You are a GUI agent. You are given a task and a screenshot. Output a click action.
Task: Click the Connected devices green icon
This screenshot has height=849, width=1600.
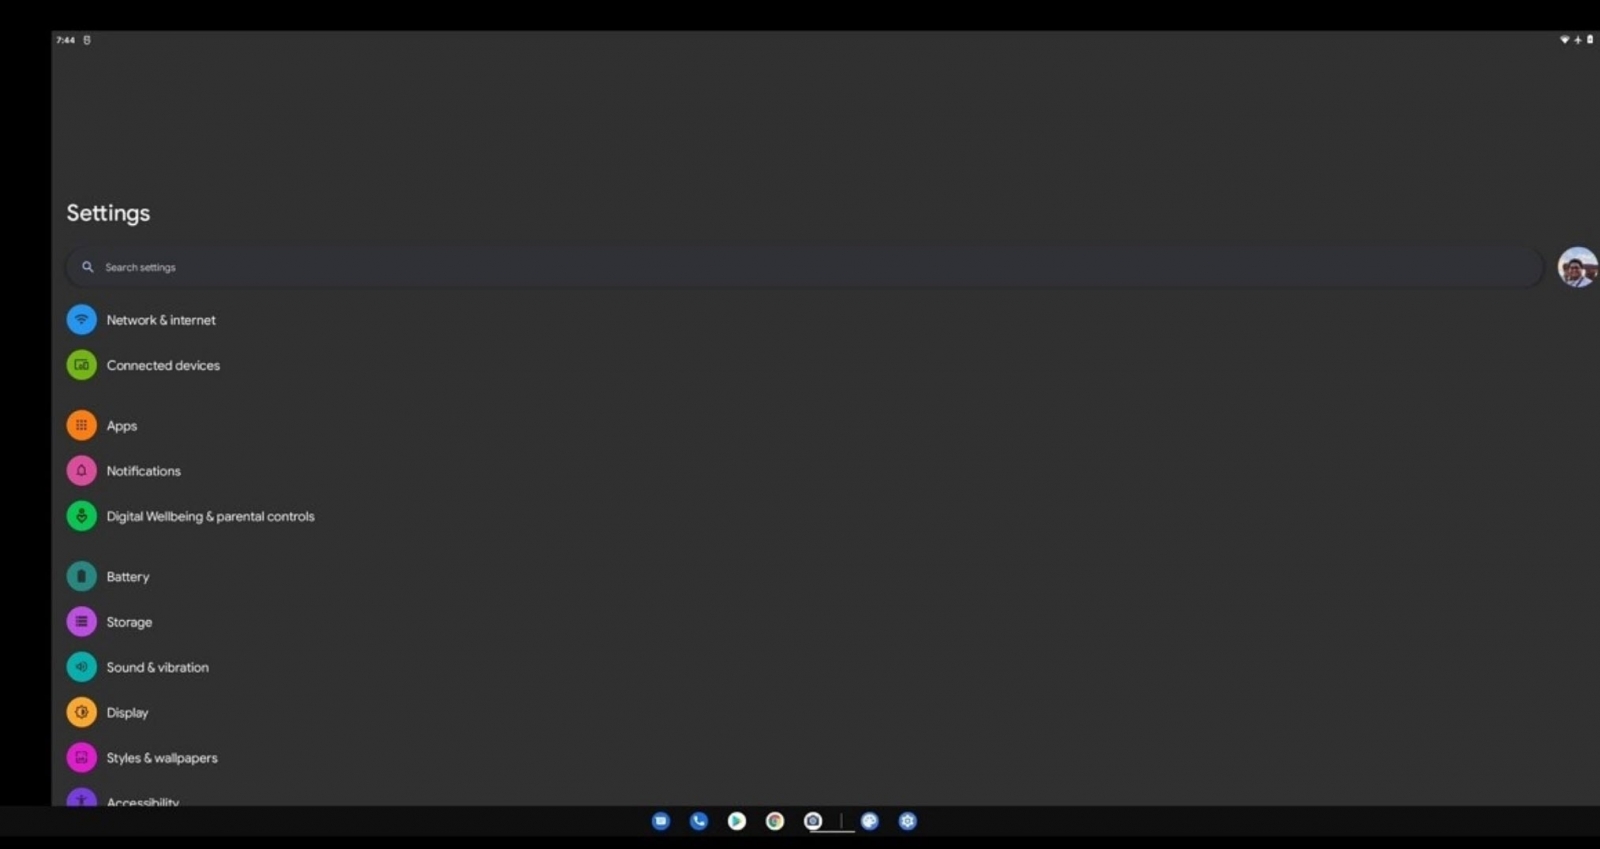(x=81, y=365)
